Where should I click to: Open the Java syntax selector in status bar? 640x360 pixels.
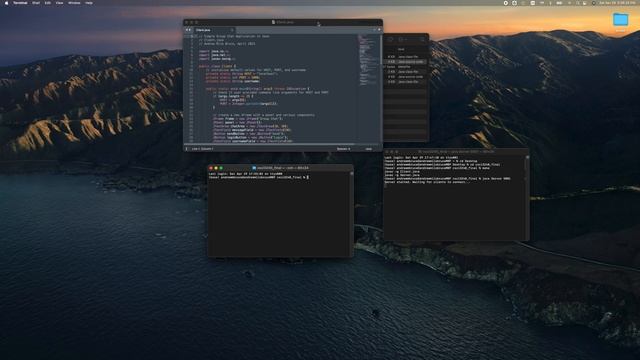point(369,149)
